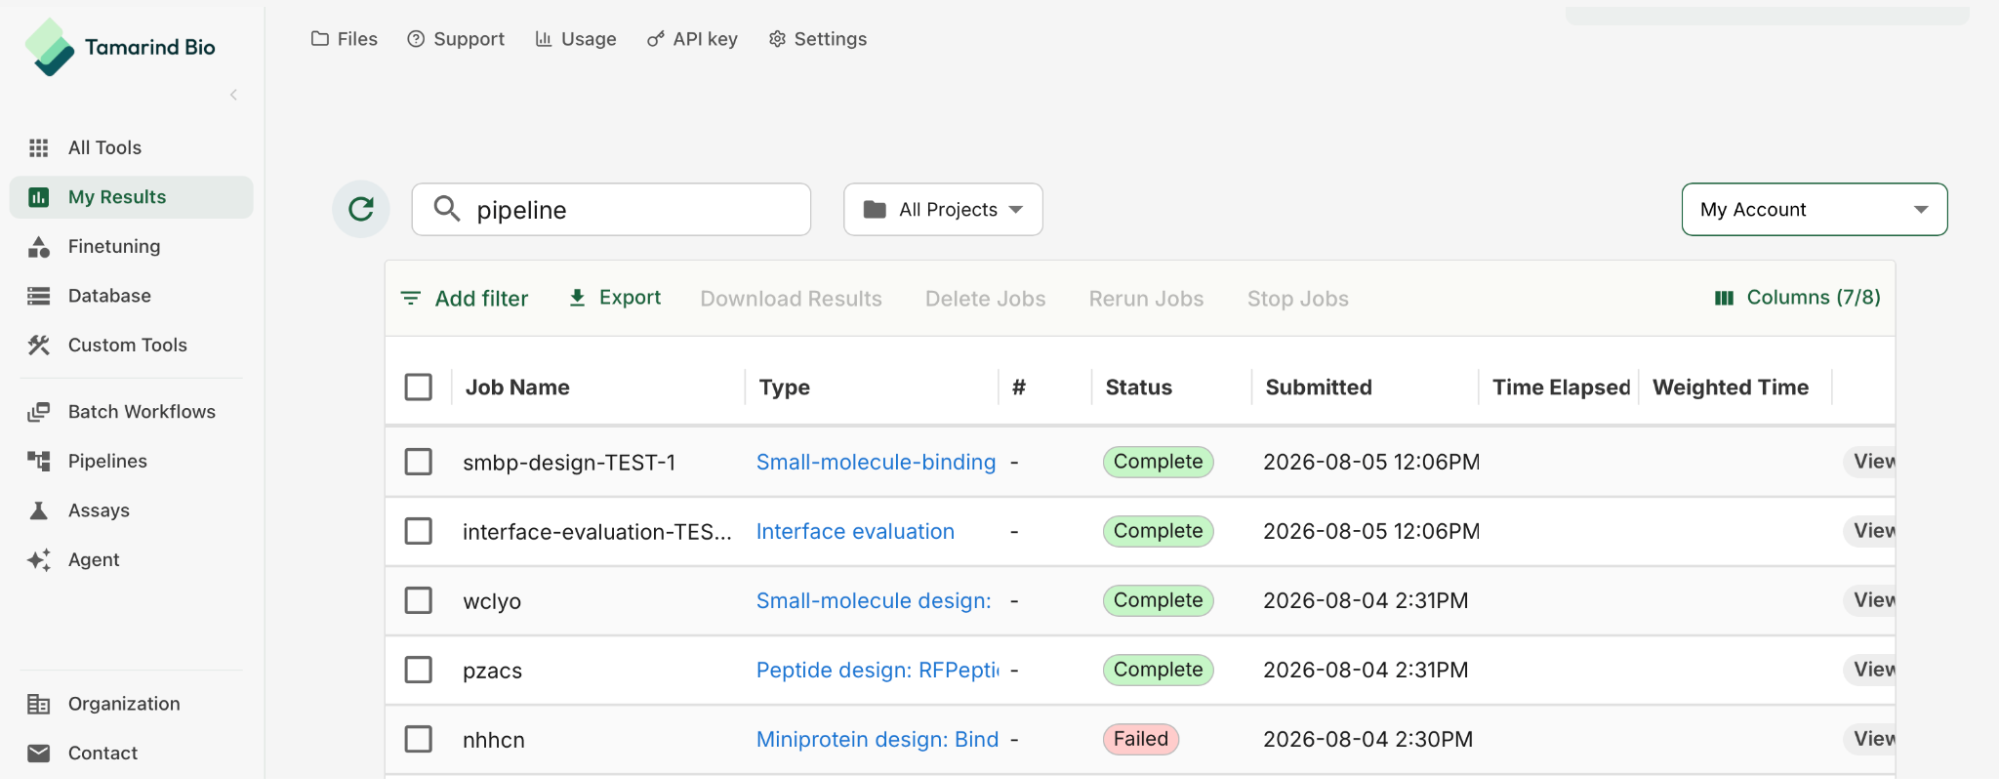The width and height of the screenshot is (1999, 779).
Task: Open the Pipelines icon in sidebar
Action: (39, 461)
